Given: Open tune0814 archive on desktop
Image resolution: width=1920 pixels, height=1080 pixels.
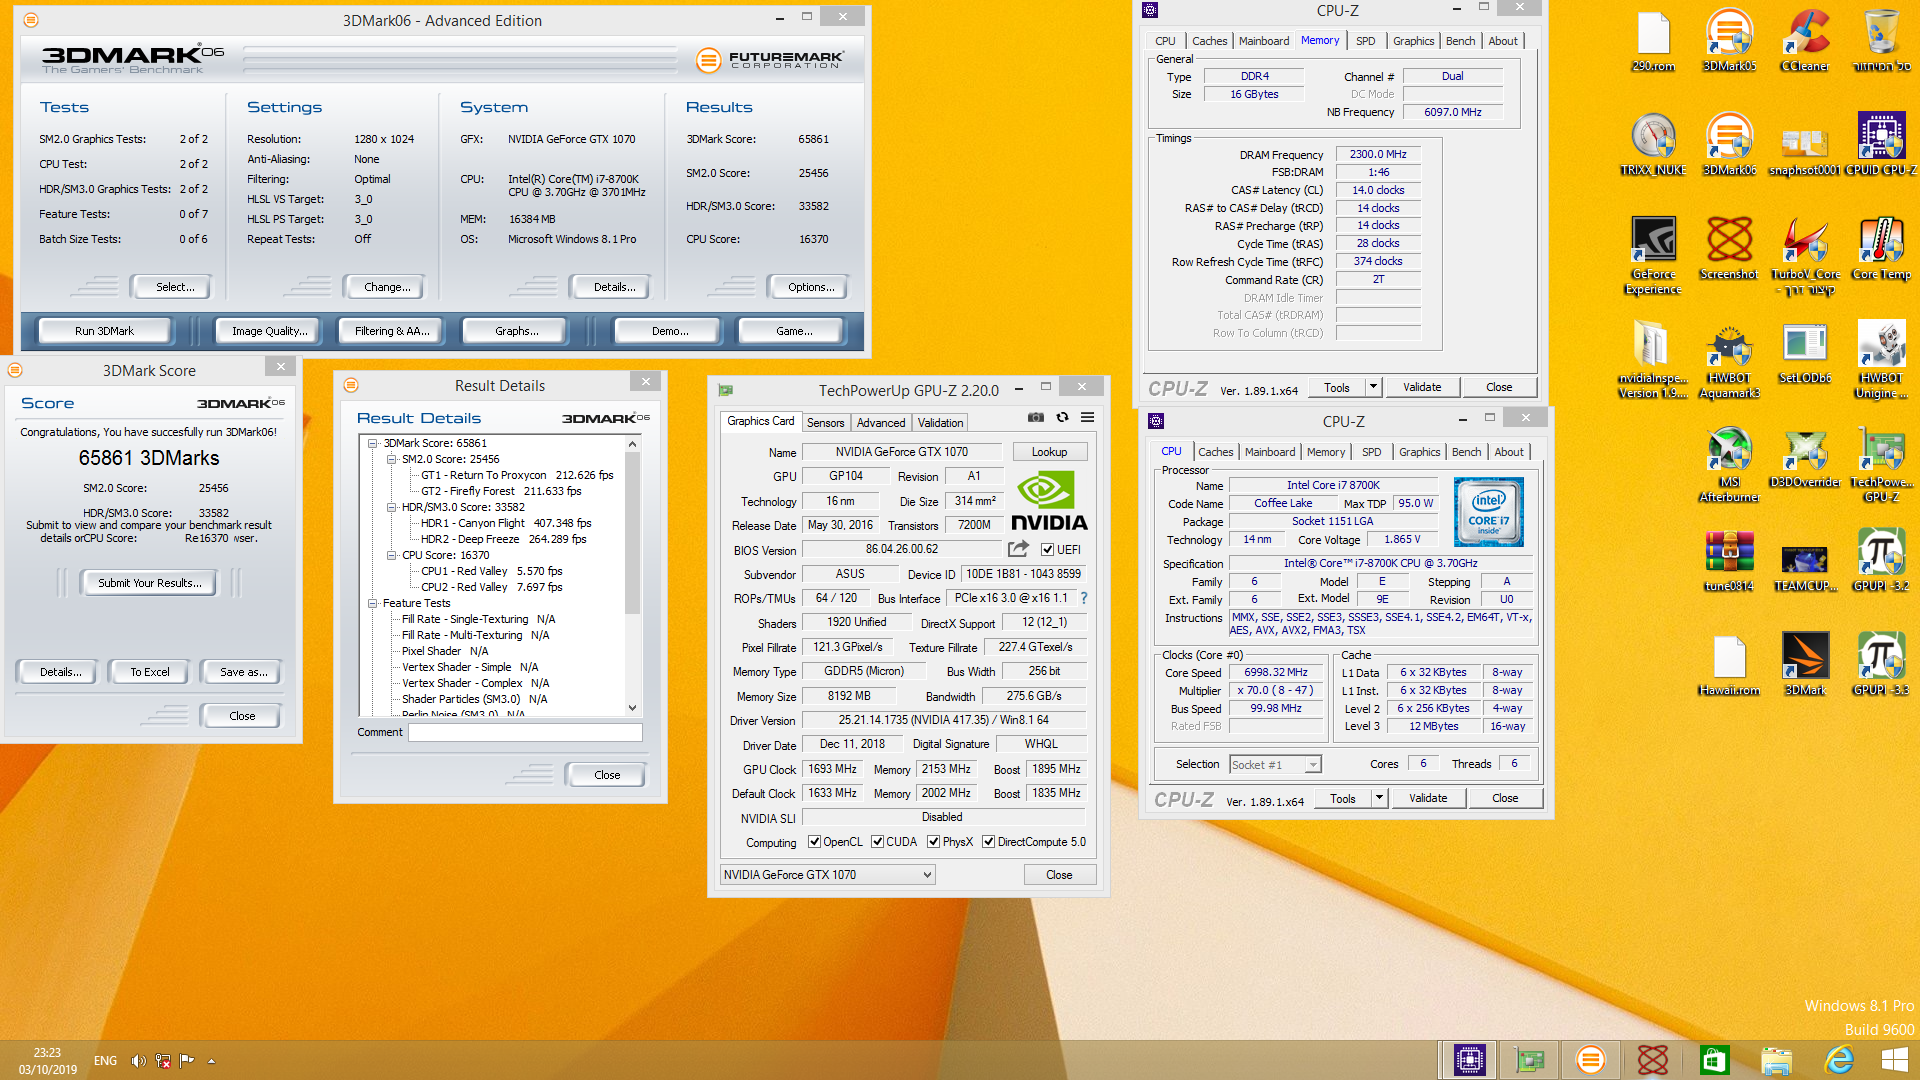Looking at the screenshot, I should 1729,562.
